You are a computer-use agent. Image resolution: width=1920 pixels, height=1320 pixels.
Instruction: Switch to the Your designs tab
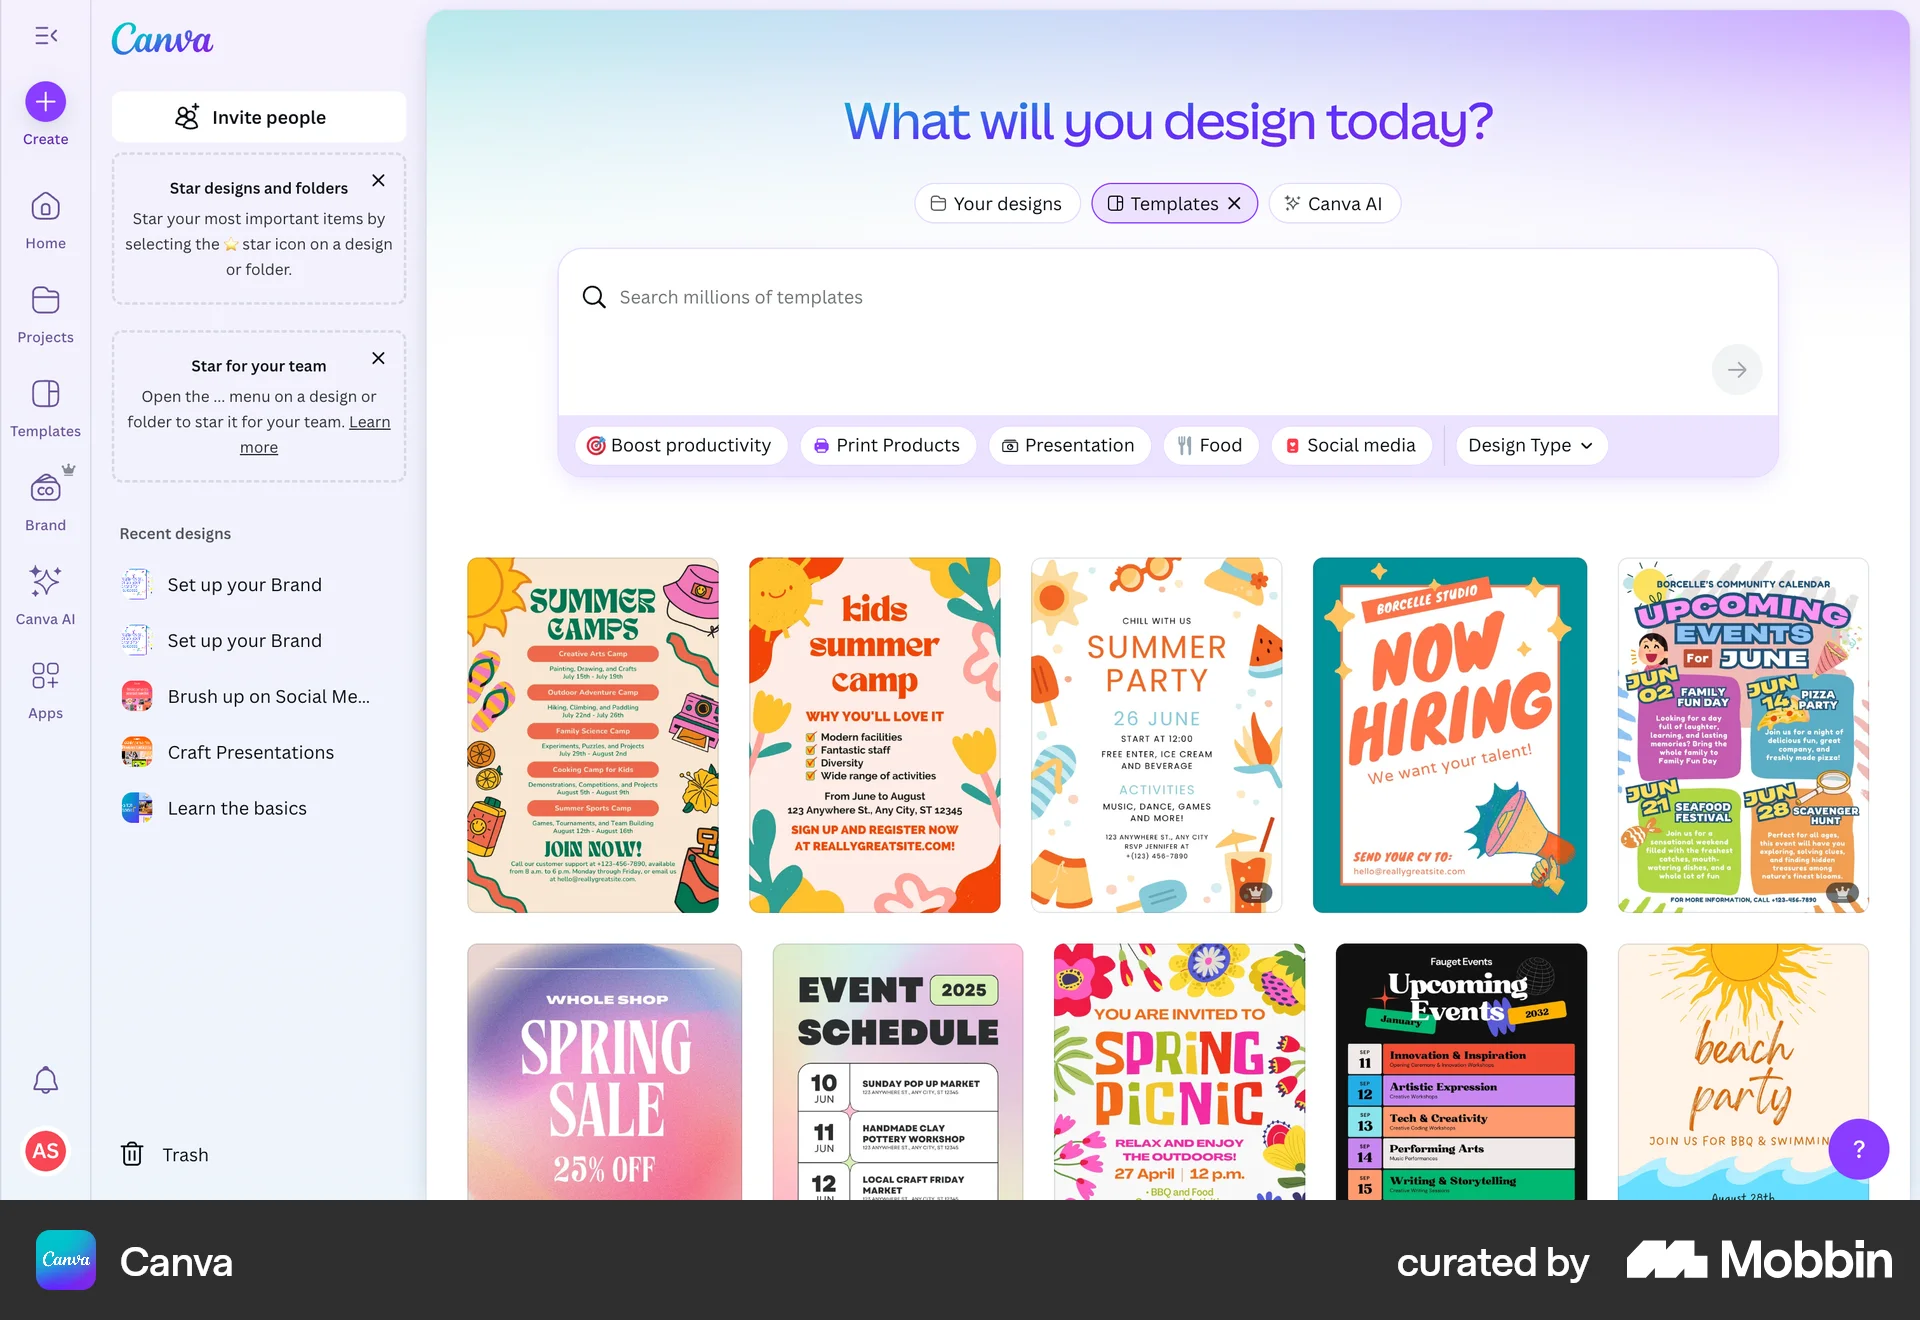click(x=996, y=203)
